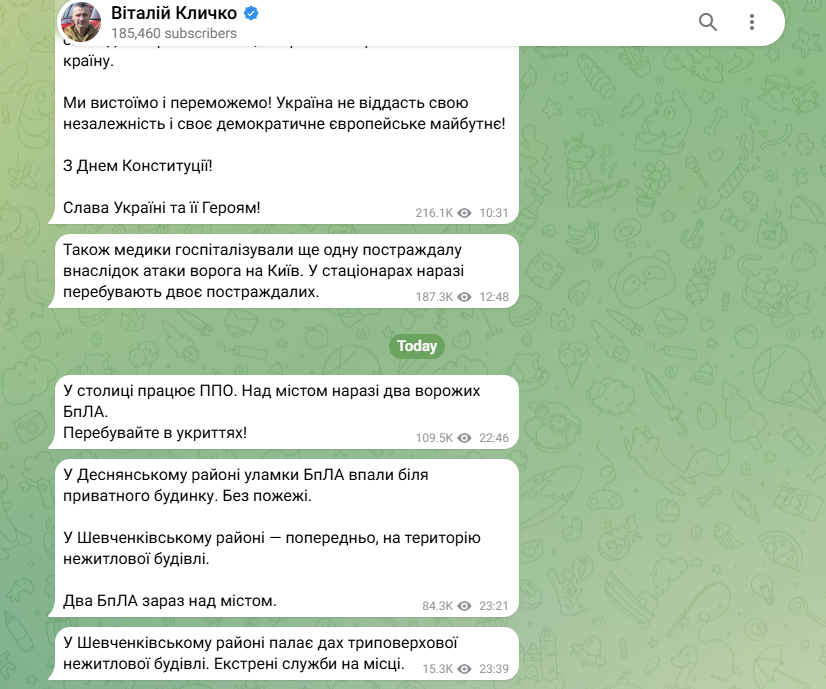Click the Today date separator pill

click(417, 346)
